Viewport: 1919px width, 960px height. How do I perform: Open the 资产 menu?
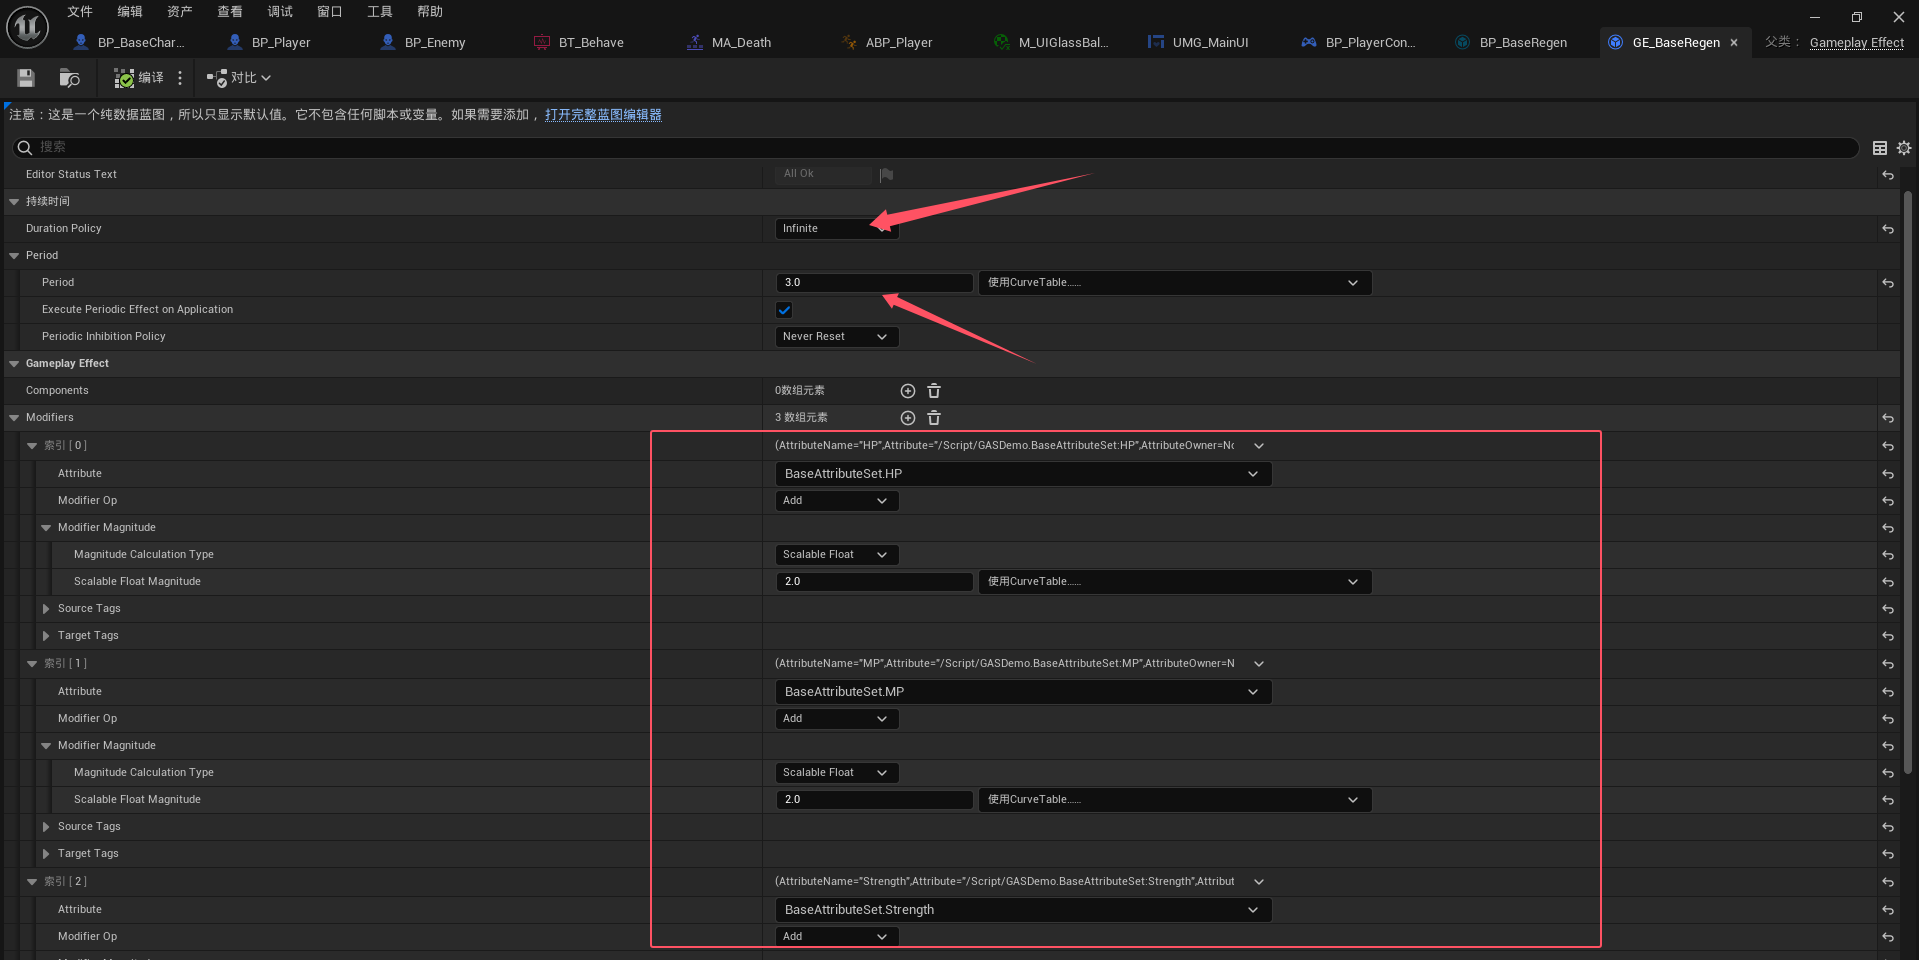180,12
